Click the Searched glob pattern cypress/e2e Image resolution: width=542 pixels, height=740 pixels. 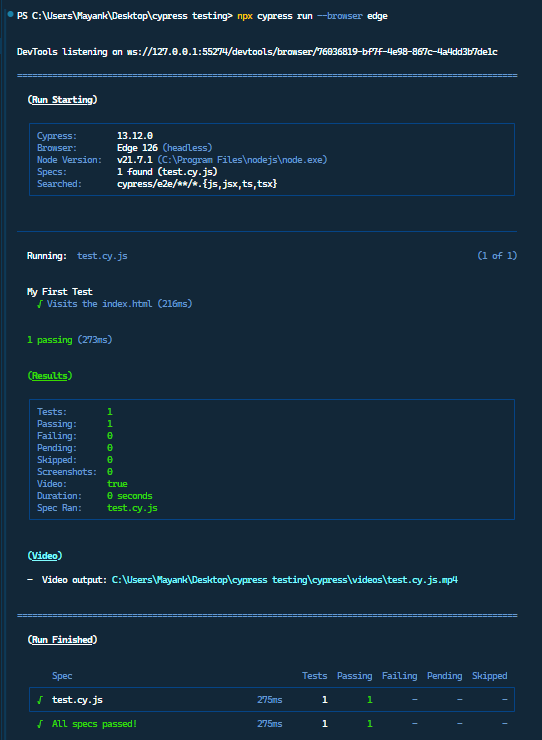coord(197,184)
